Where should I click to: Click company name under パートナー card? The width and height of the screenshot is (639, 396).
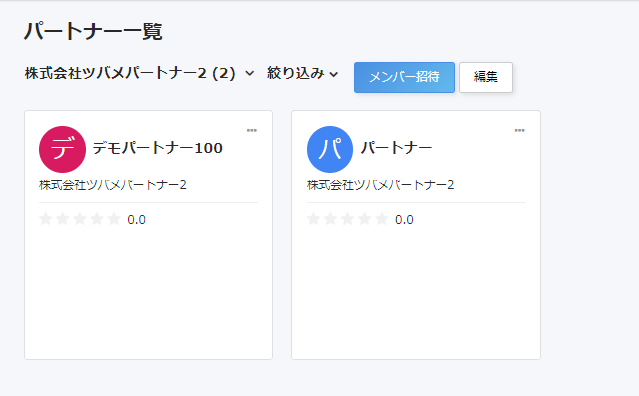(380, 185)
